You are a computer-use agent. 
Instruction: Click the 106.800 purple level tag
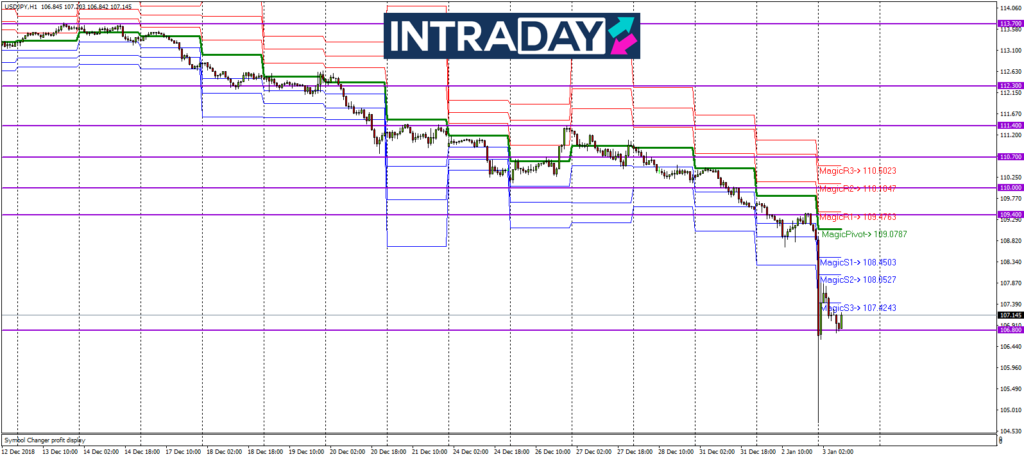pos(1009,330)
